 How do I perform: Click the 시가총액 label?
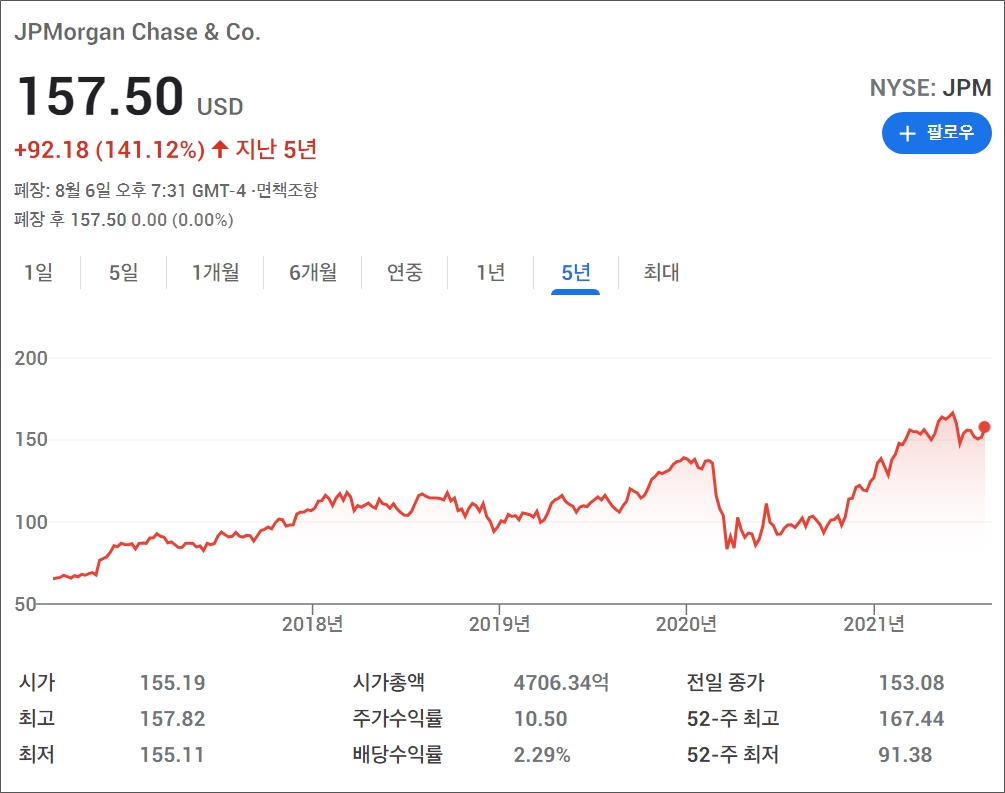pos(388,682)
